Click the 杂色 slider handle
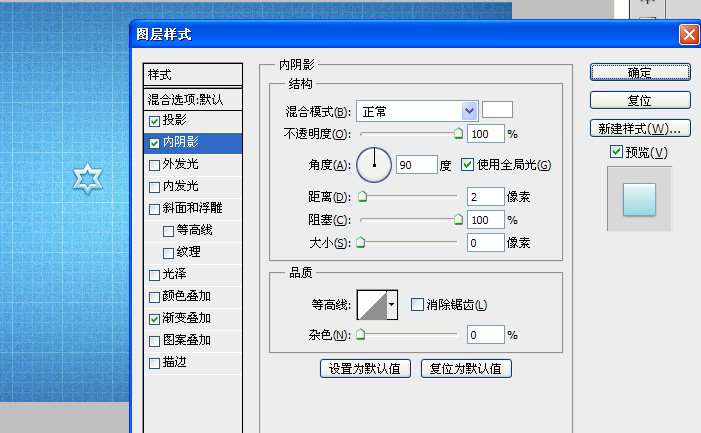This screenshot has width=701, height=433. coord(361,334)
